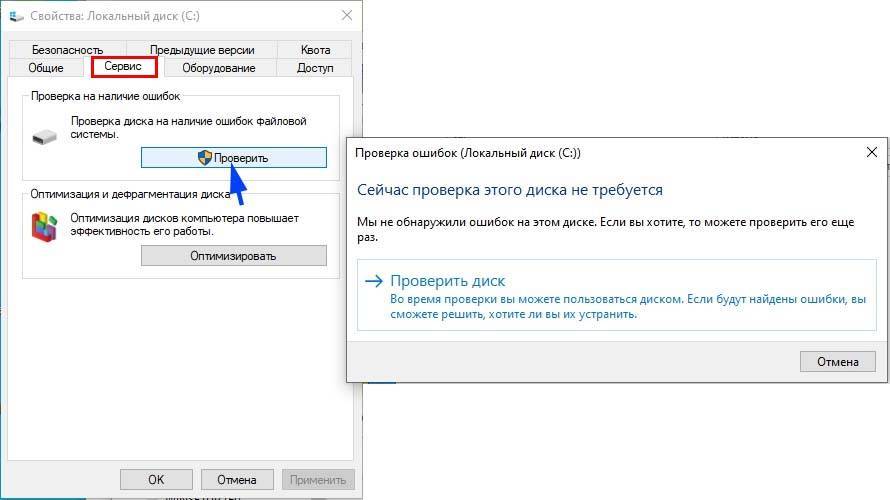Select the Общие tab
The height and width of the screenshot is (500, 890).
(x=46, y=68)
